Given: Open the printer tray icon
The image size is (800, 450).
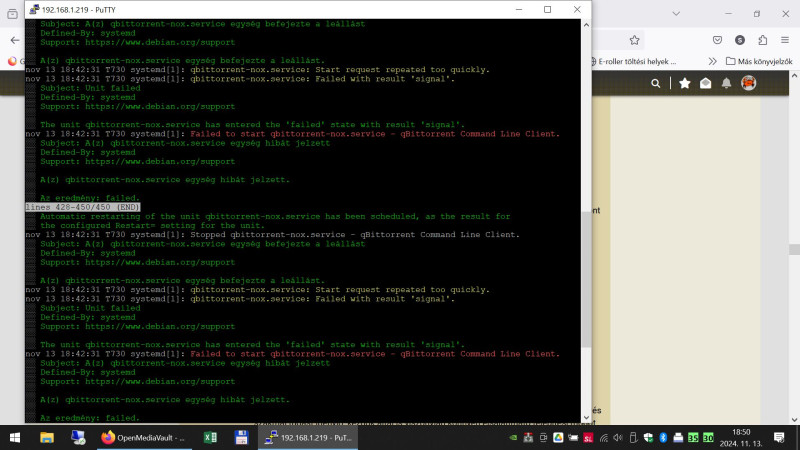Looking at the screenshot, I should (x=678, y=438).
